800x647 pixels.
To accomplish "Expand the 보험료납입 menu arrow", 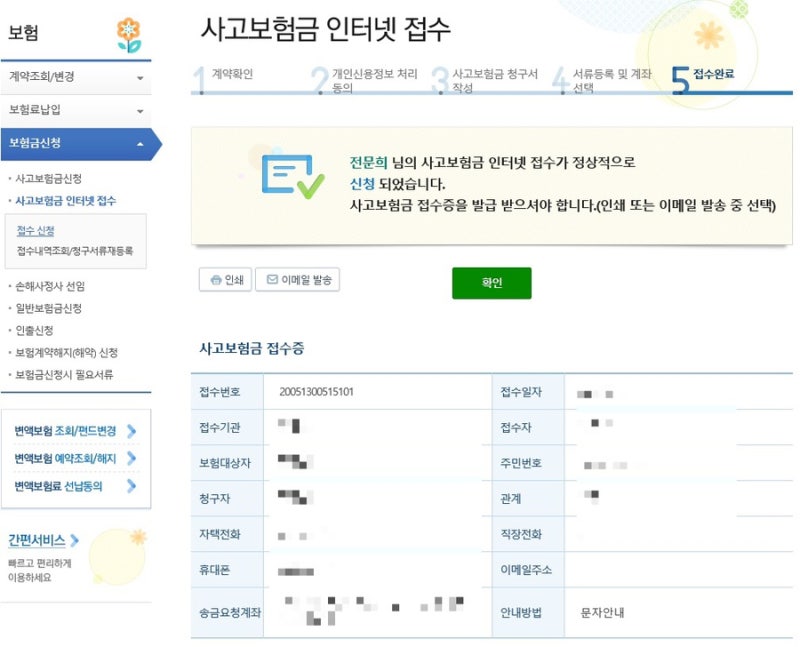I will click(140, 111).
